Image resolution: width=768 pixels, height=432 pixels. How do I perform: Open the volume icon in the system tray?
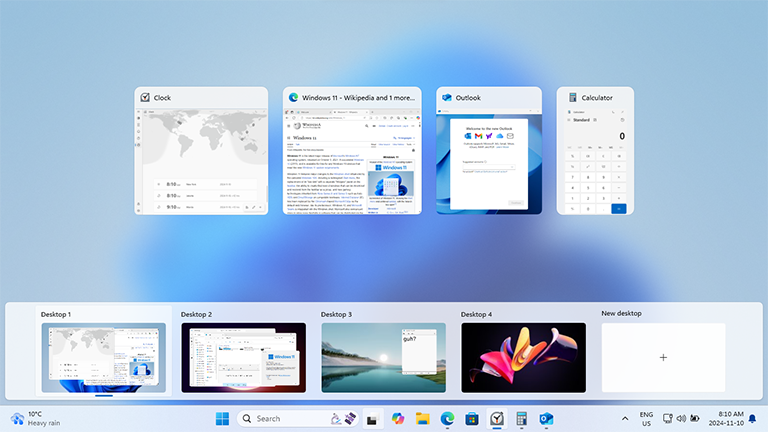(681, 418)
